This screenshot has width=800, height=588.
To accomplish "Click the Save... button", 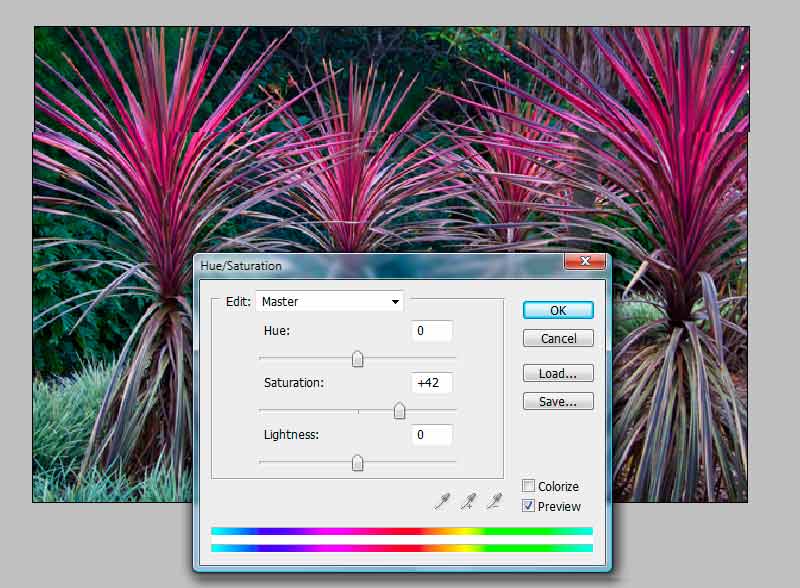I will point(558,401).
